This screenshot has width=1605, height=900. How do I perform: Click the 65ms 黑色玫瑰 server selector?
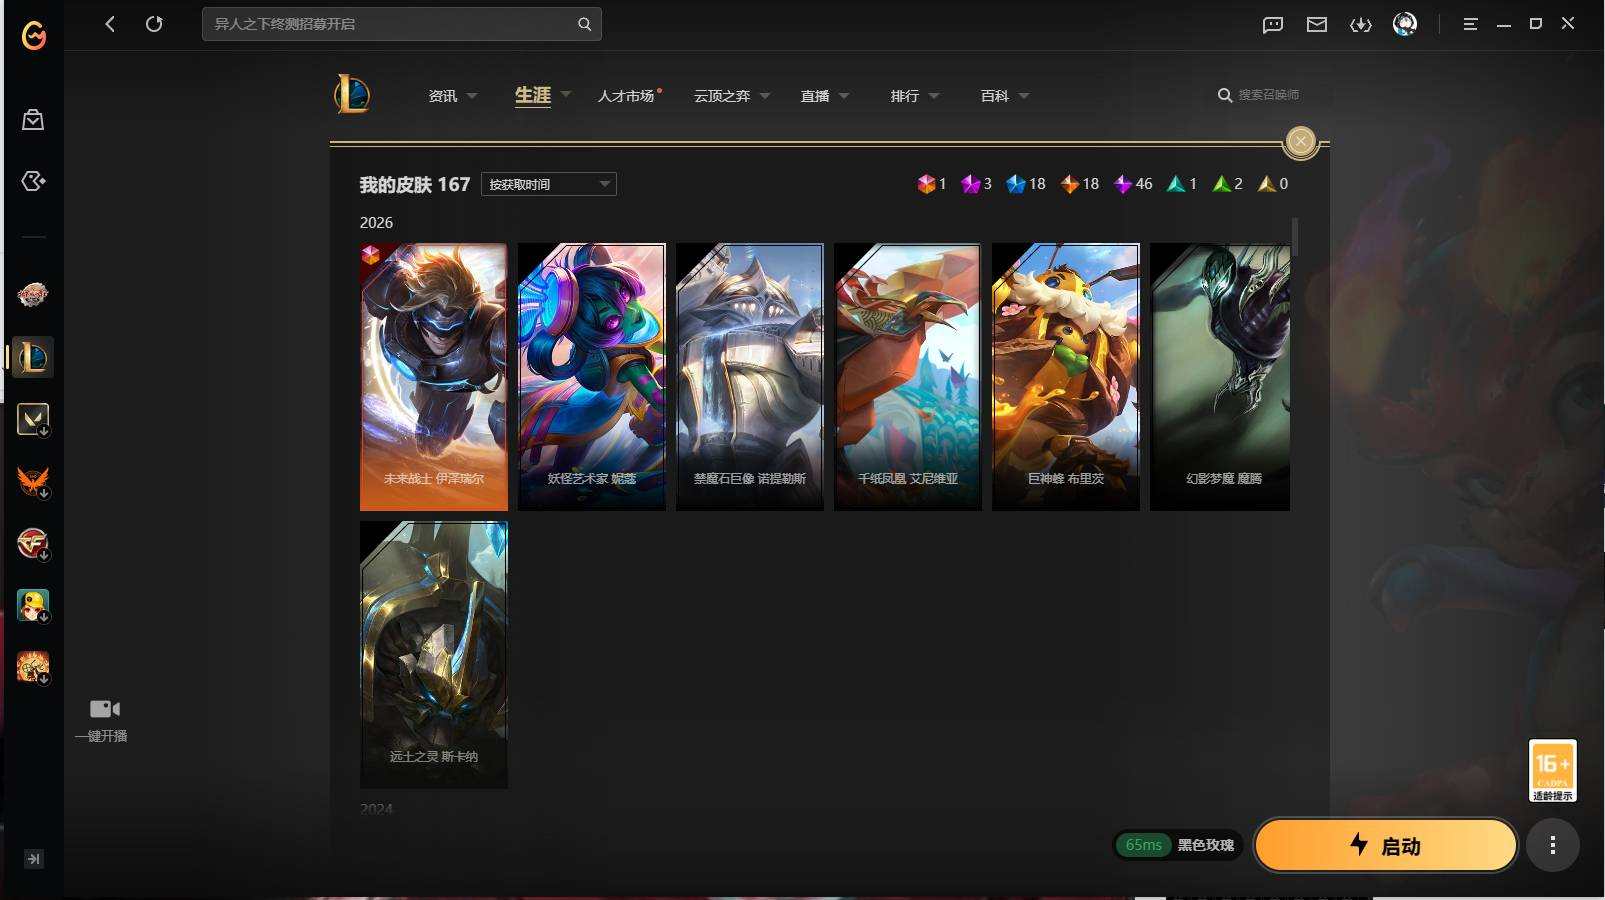click(1178, 845)
